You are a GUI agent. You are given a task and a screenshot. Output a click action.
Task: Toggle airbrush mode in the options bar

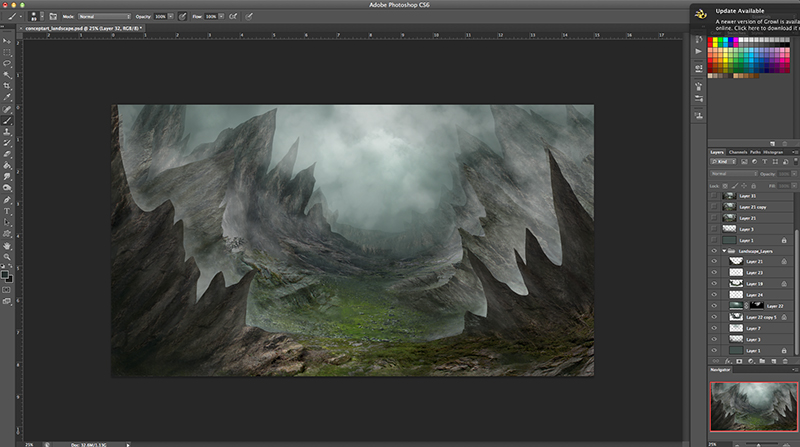(232, 17)
